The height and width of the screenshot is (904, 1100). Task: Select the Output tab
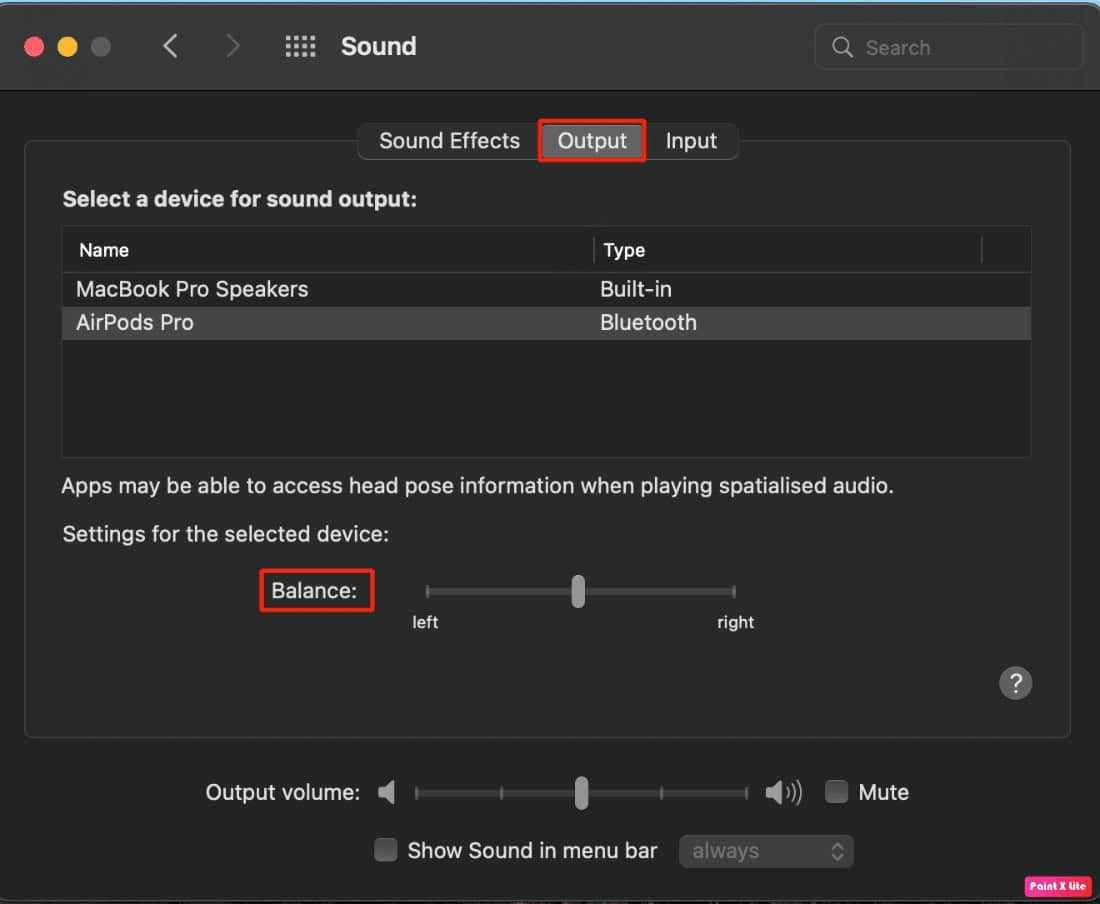point(592,141)
